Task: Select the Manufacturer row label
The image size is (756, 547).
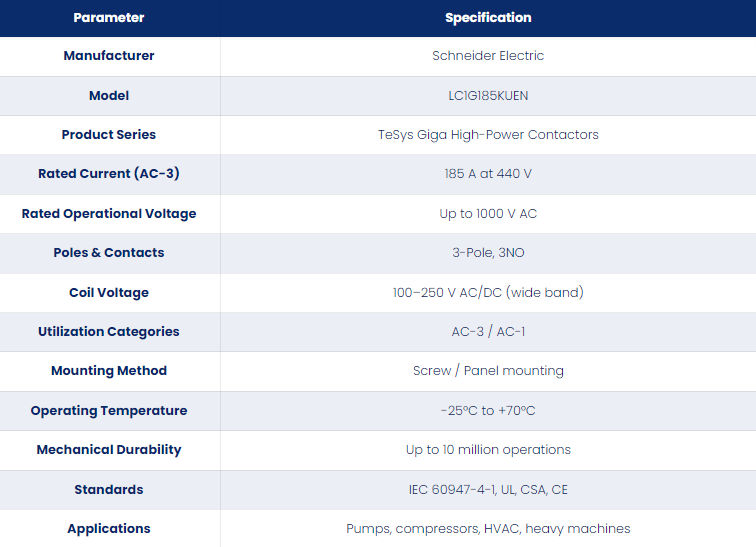Action: pyautogui.click(x=109, y=56)
